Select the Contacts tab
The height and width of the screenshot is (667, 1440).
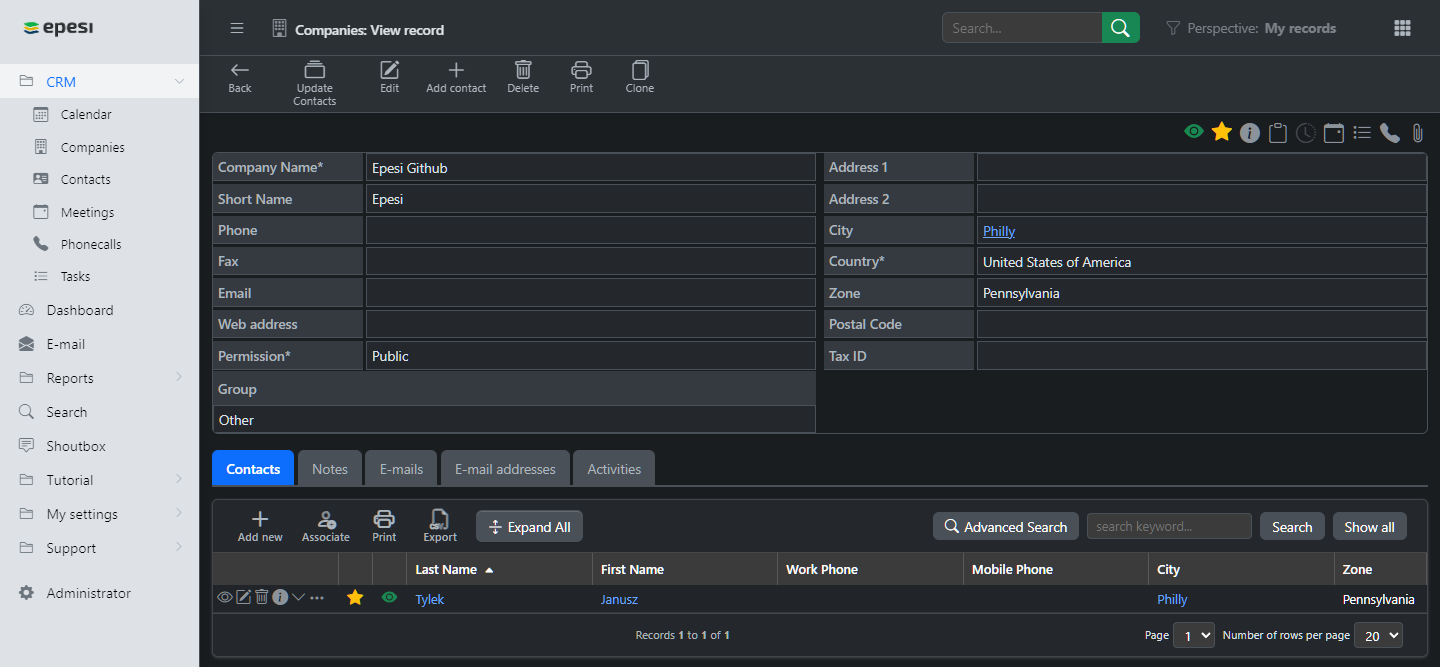pyautogui.click(x=253, y=469)
